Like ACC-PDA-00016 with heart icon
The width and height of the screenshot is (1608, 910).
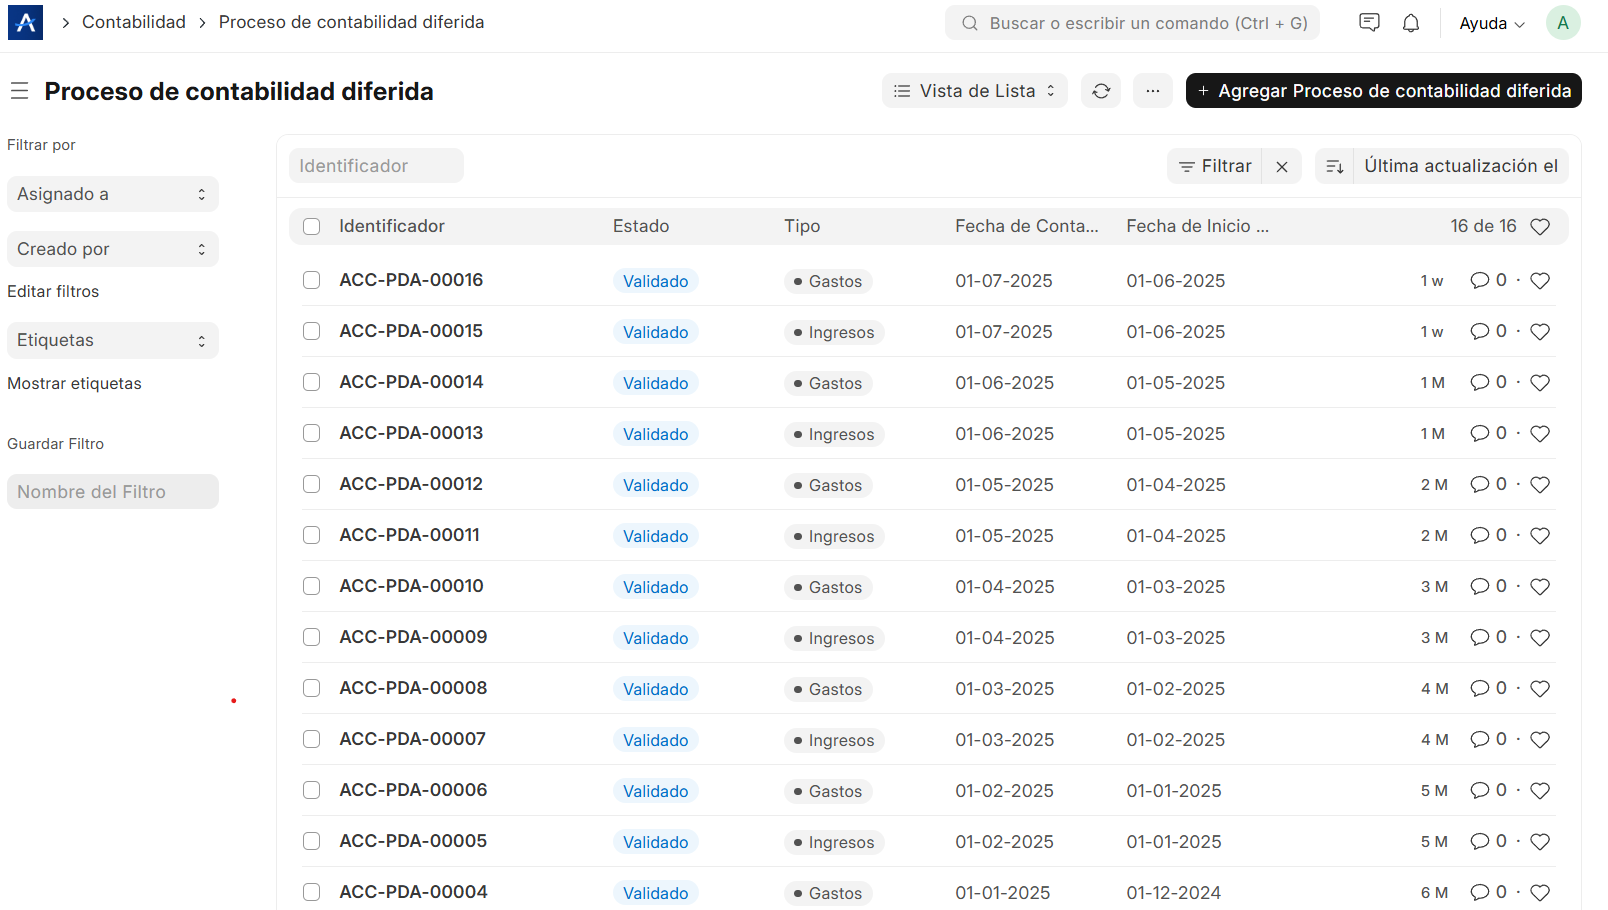click(1540, 281)
